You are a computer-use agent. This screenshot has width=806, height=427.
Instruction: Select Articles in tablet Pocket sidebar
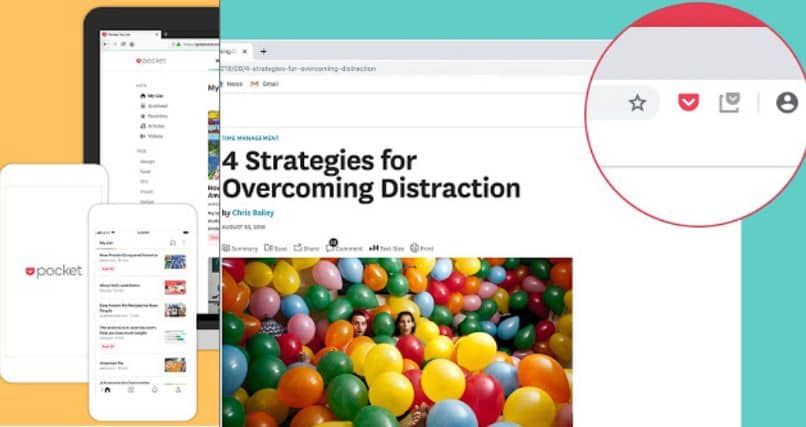(153, 126)
